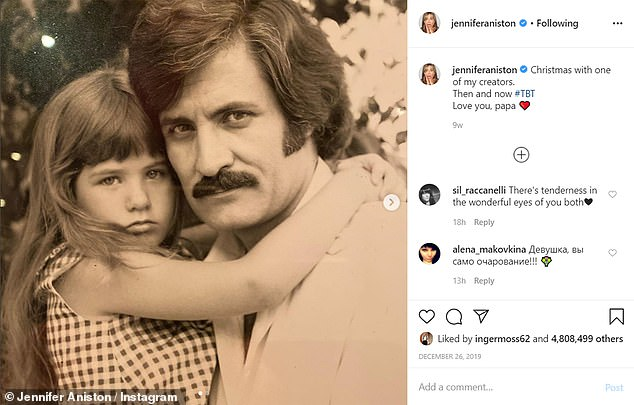Open the jenniferaniston username in header
Screen dimensions: 634x405
coord(484,22)
